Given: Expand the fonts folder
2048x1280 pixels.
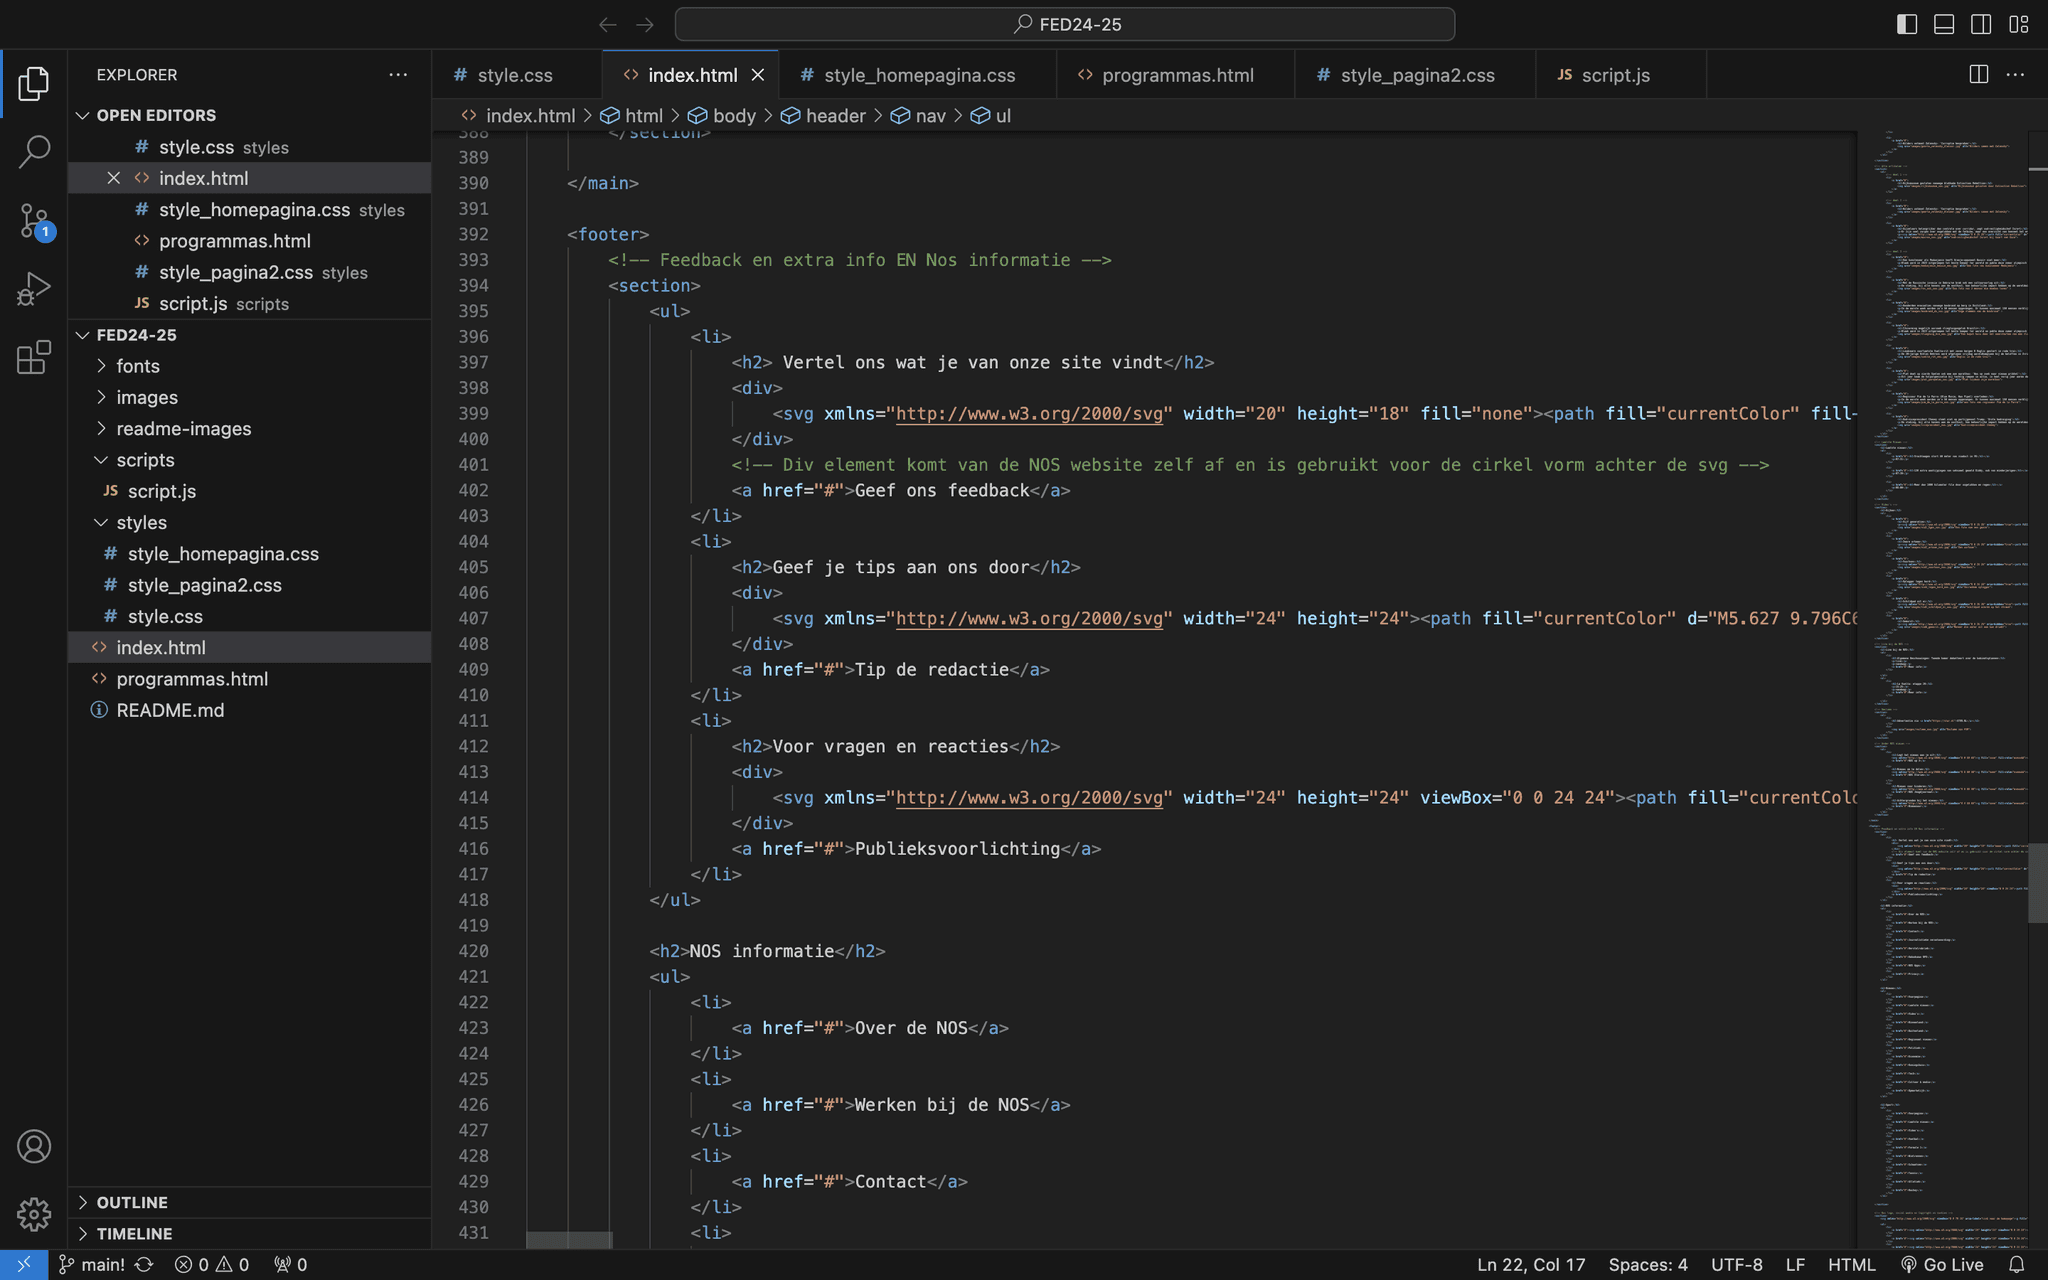Looking at the screenshot, I should pos(138,366).
